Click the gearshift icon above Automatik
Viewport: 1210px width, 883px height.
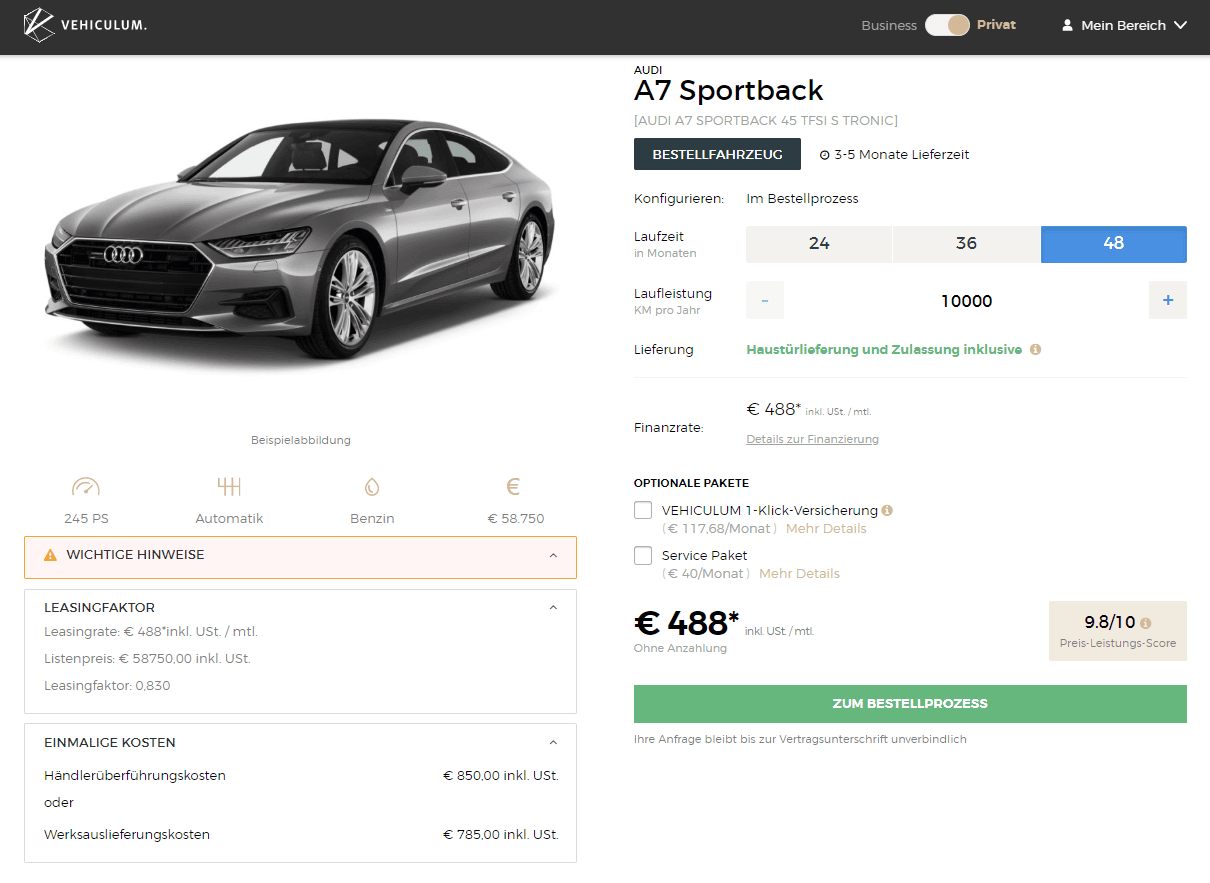[229, 487]
